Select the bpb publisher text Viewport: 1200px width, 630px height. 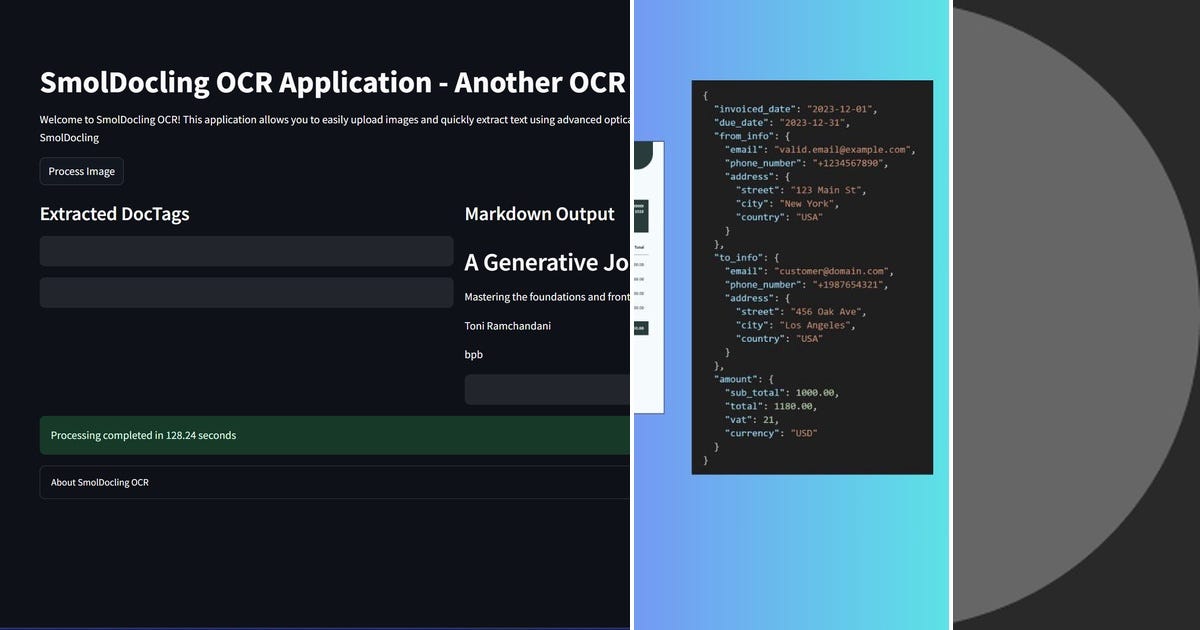pos(472,354)
